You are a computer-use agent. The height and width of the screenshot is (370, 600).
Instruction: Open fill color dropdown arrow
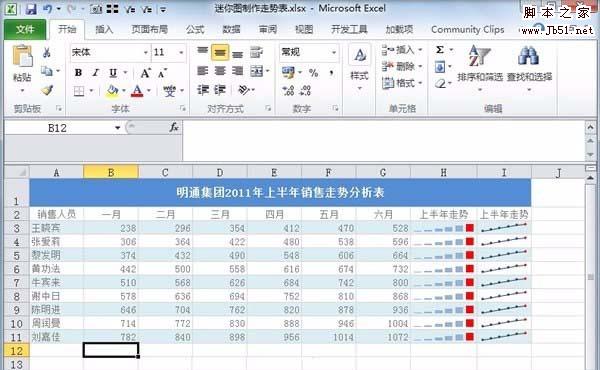pyautogui.click(x=124, y=91)
